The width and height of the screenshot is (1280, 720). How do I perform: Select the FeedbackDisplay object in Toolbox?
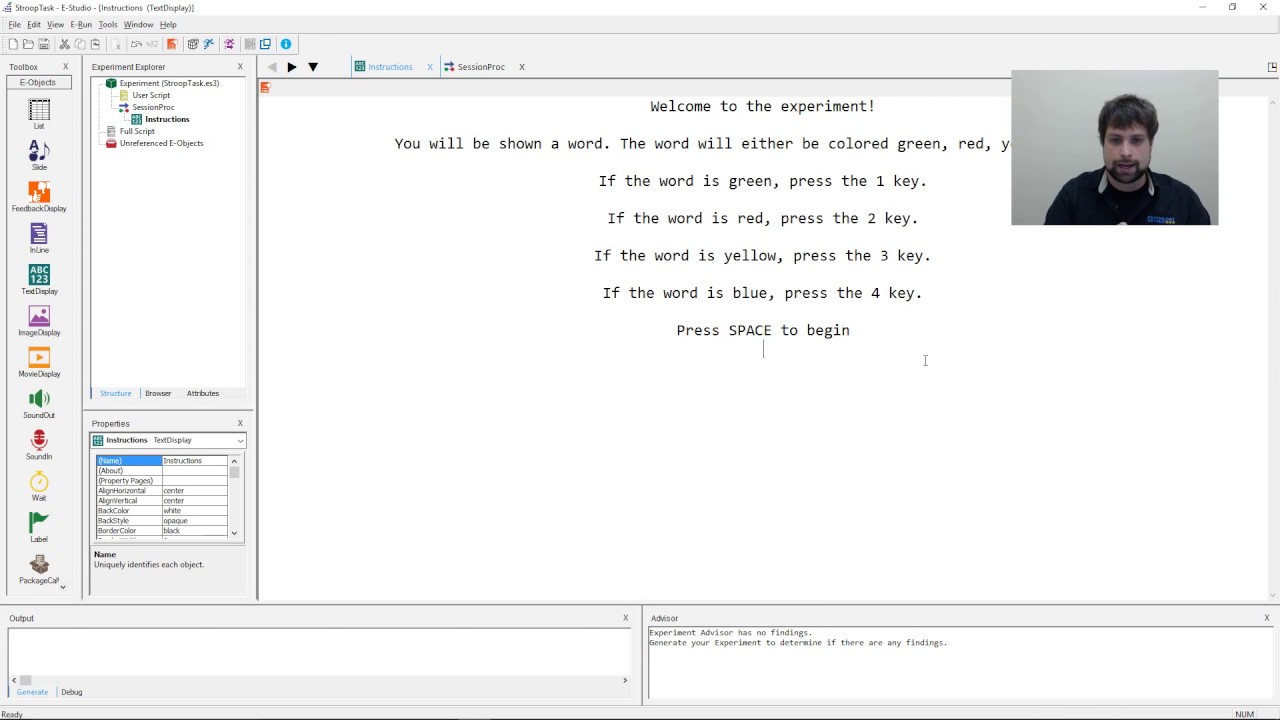coord(39,196)
